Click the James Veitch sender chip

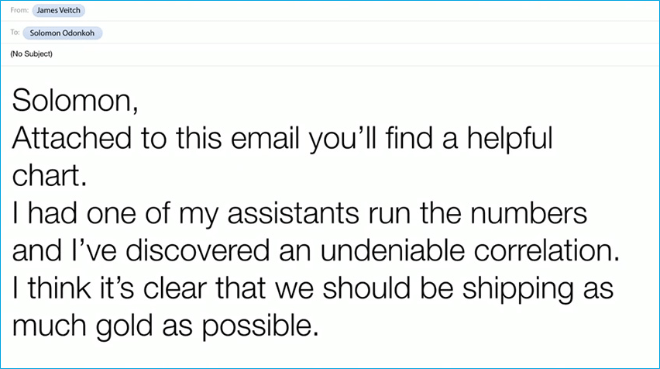coord(59,11)
